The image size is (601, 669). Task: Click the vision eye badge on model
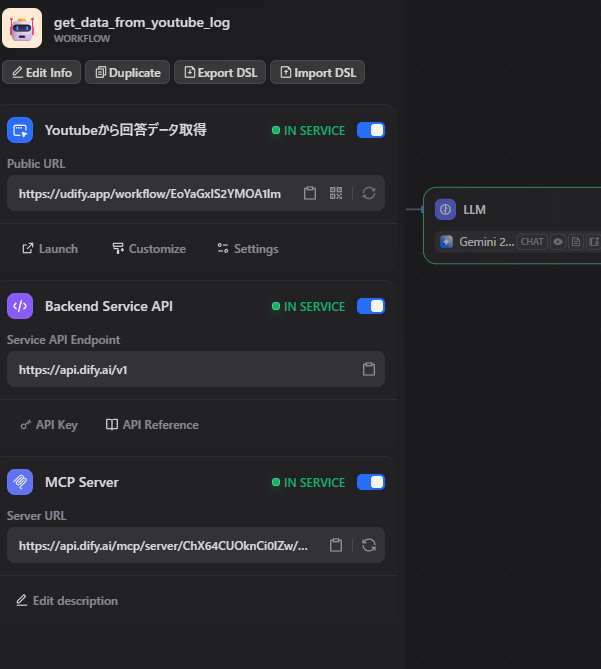558,242
